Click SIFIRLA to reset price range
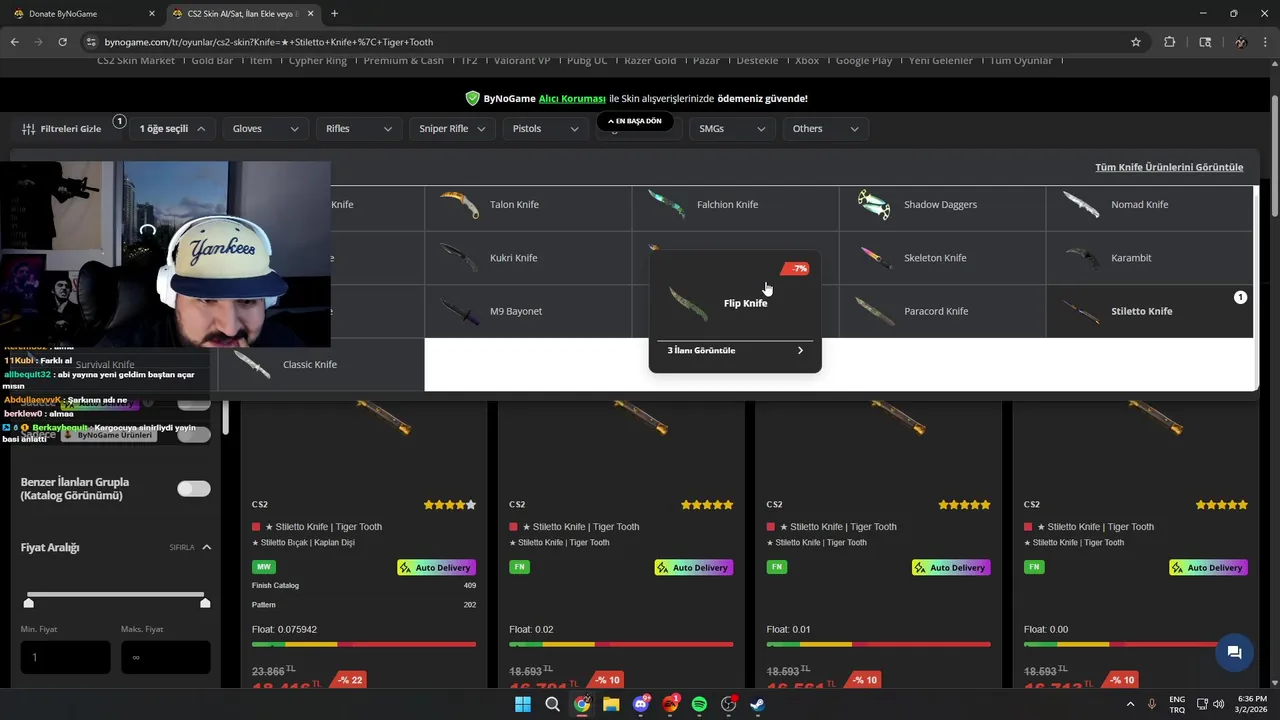This screenshot has height=720, width=1280. [182, 547]
